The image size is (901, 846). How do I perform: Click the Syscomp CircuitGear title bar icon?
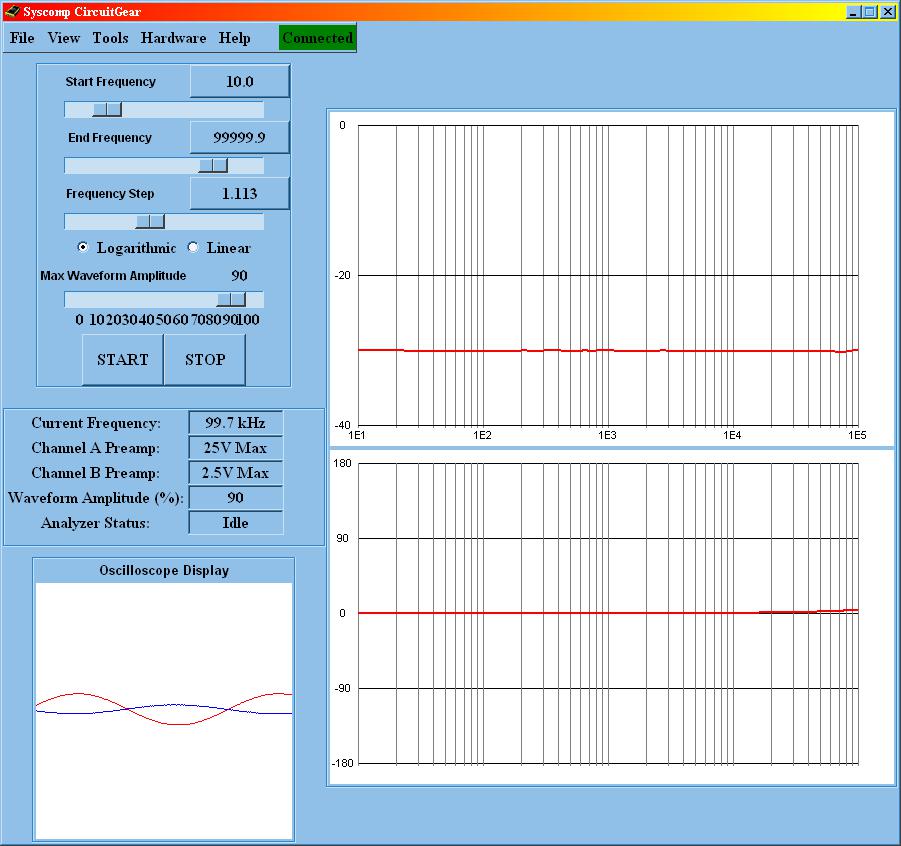[11, 12]
